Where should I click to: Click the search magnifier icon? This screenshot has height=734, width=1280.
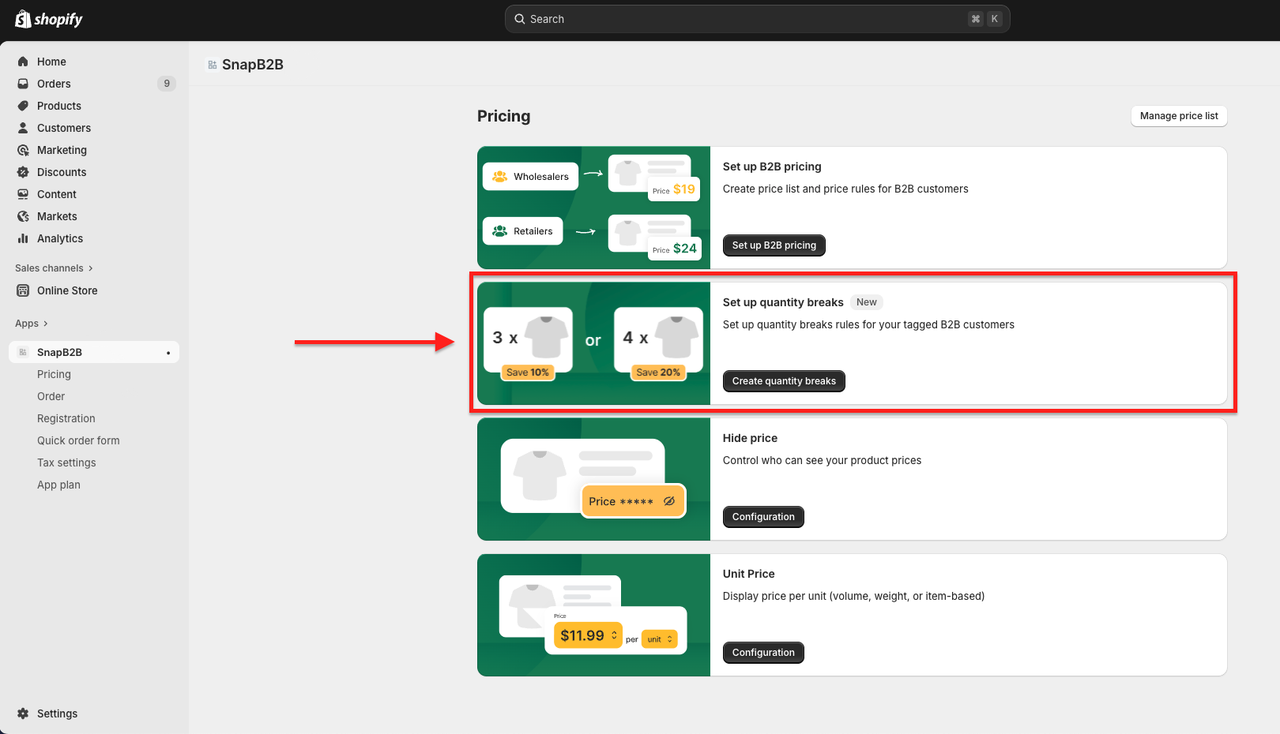pyautogui.click(x=520, y=19)
